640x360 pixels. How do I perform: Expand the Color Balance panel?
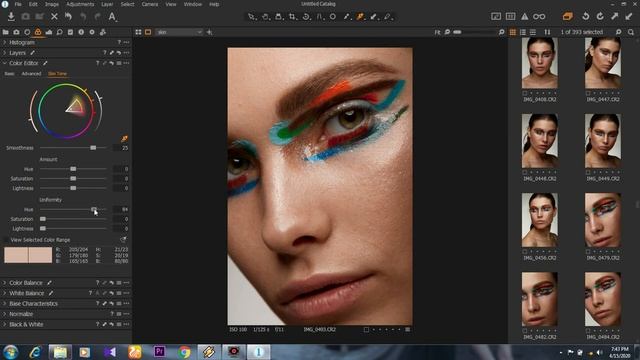point(4,282)
